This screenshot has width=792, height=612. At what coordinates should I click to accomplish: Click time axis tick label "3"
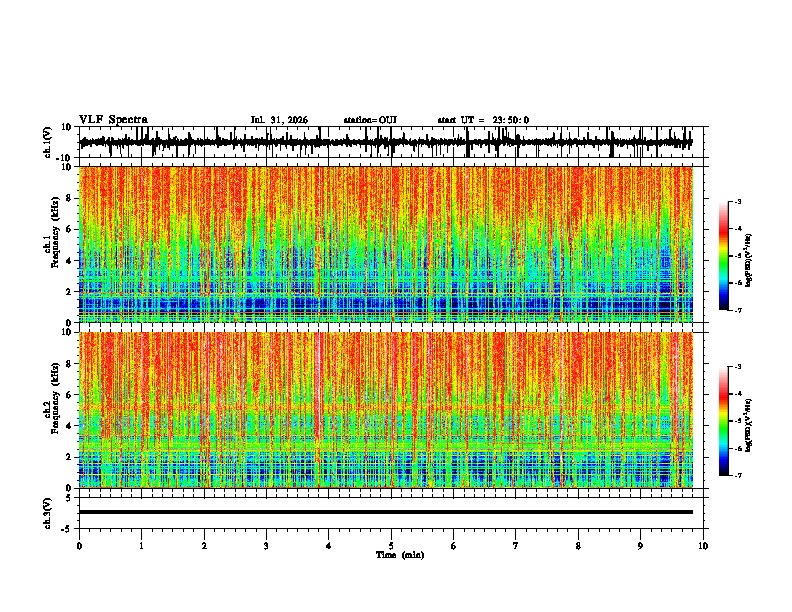[266, 546]
